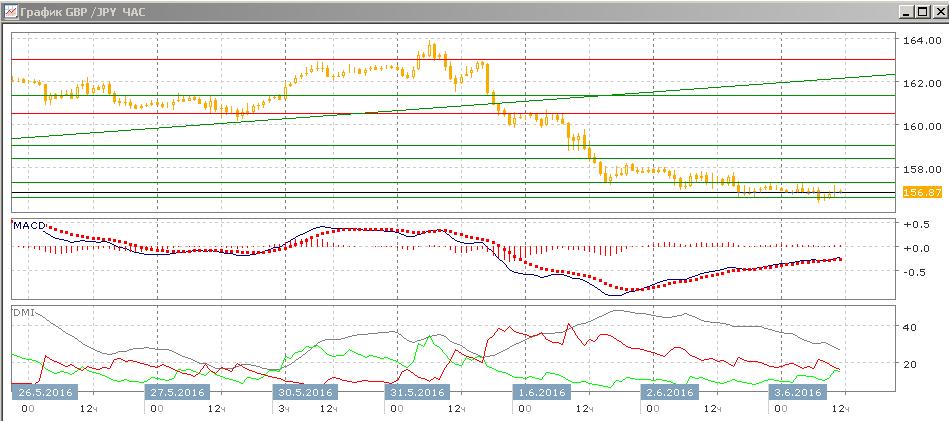Click the MACD indicator label

29,226
